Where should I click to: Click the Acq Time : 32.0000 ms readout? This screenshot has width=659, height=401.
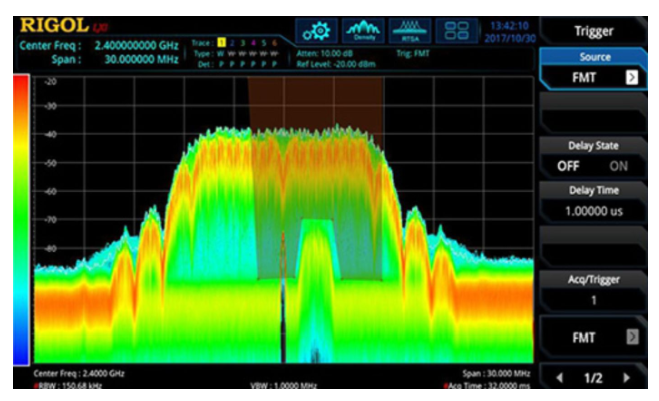coord(486,385)
